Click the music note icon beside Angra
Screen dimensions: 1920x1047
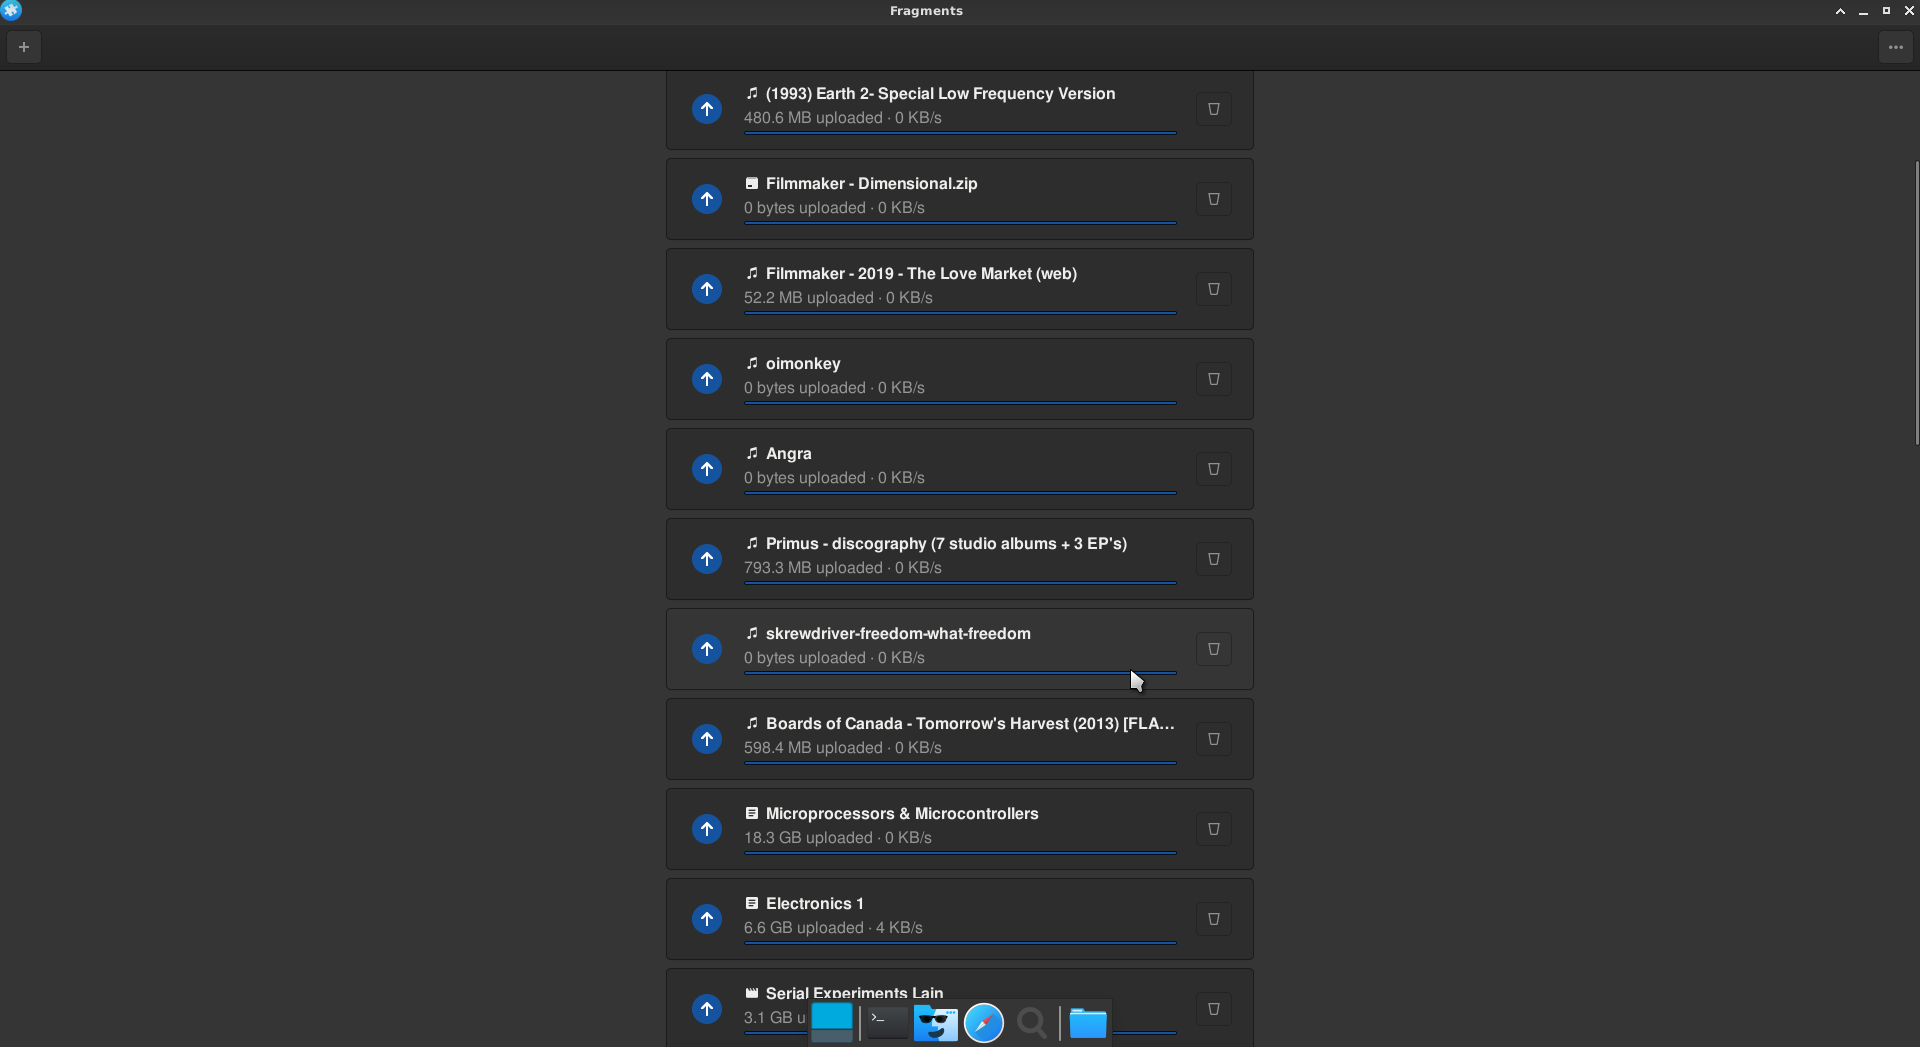coord(752,453)
